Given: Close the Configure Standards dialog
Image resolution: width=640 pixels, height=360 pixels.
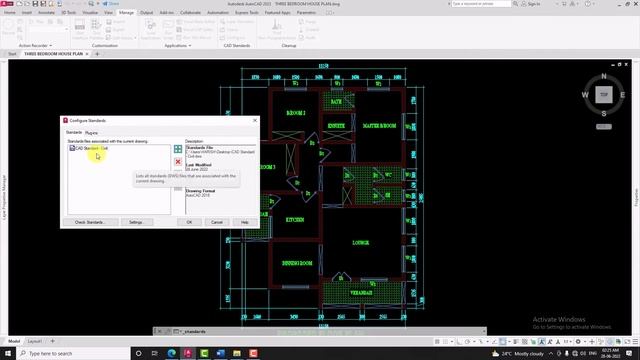Looking at the screenshot, I should 255,120.
